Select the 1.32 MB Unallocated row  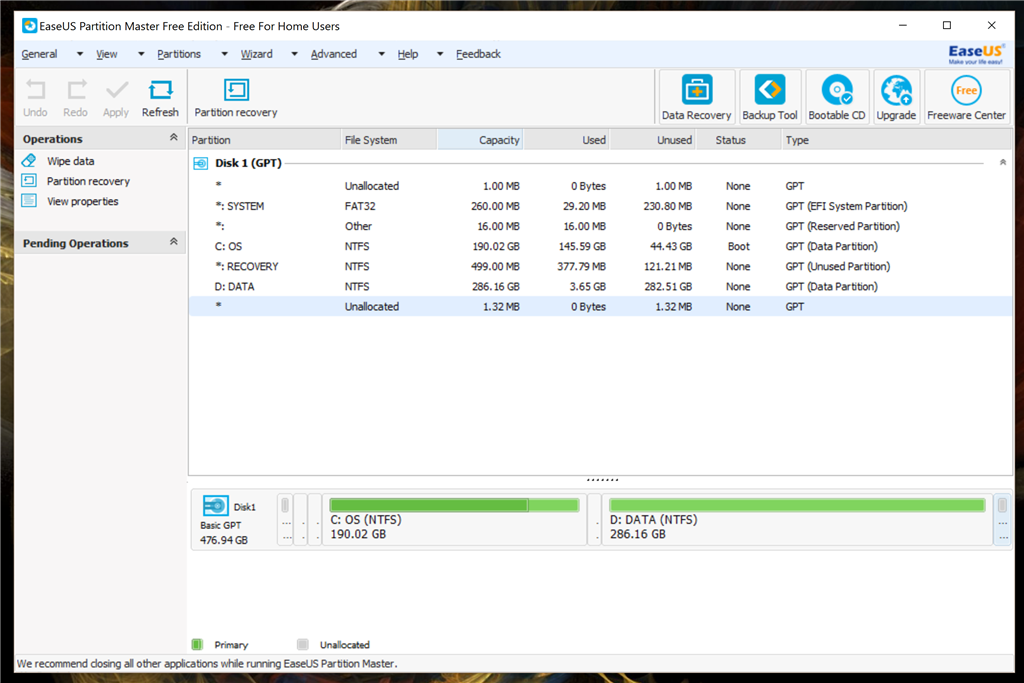pos(600,306)
